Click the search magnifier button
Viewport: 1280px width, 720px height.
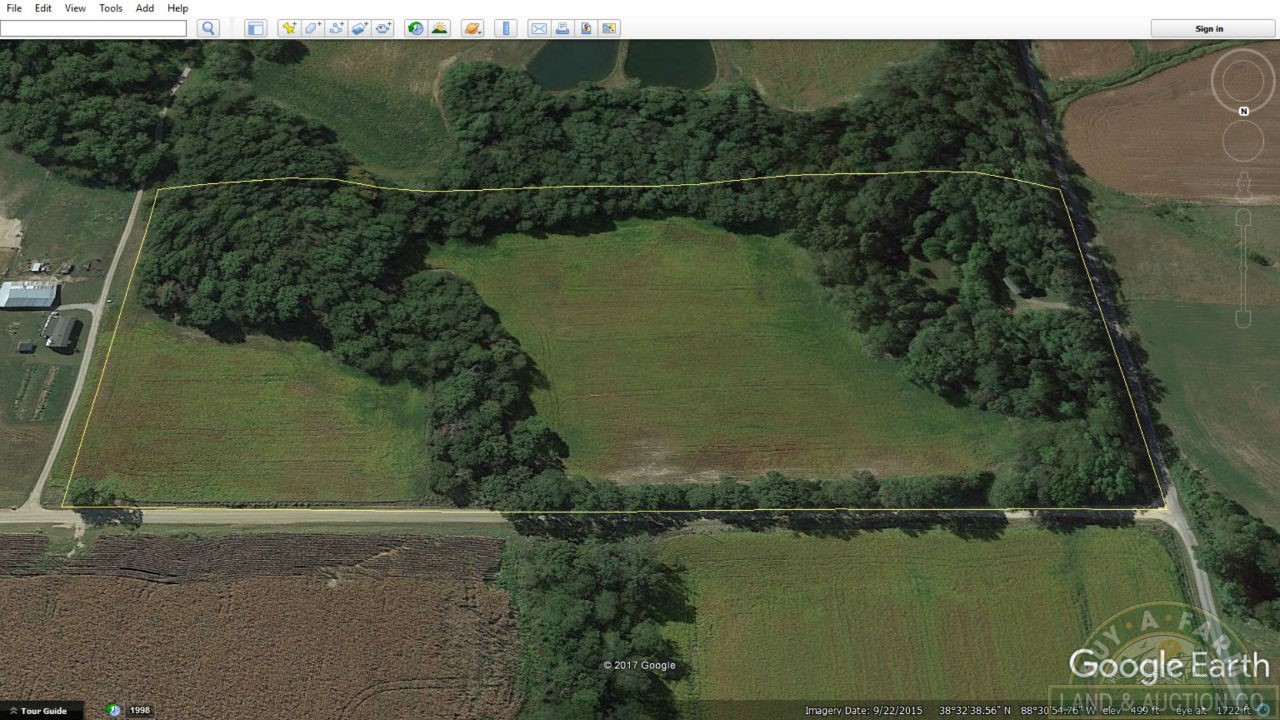208,28
